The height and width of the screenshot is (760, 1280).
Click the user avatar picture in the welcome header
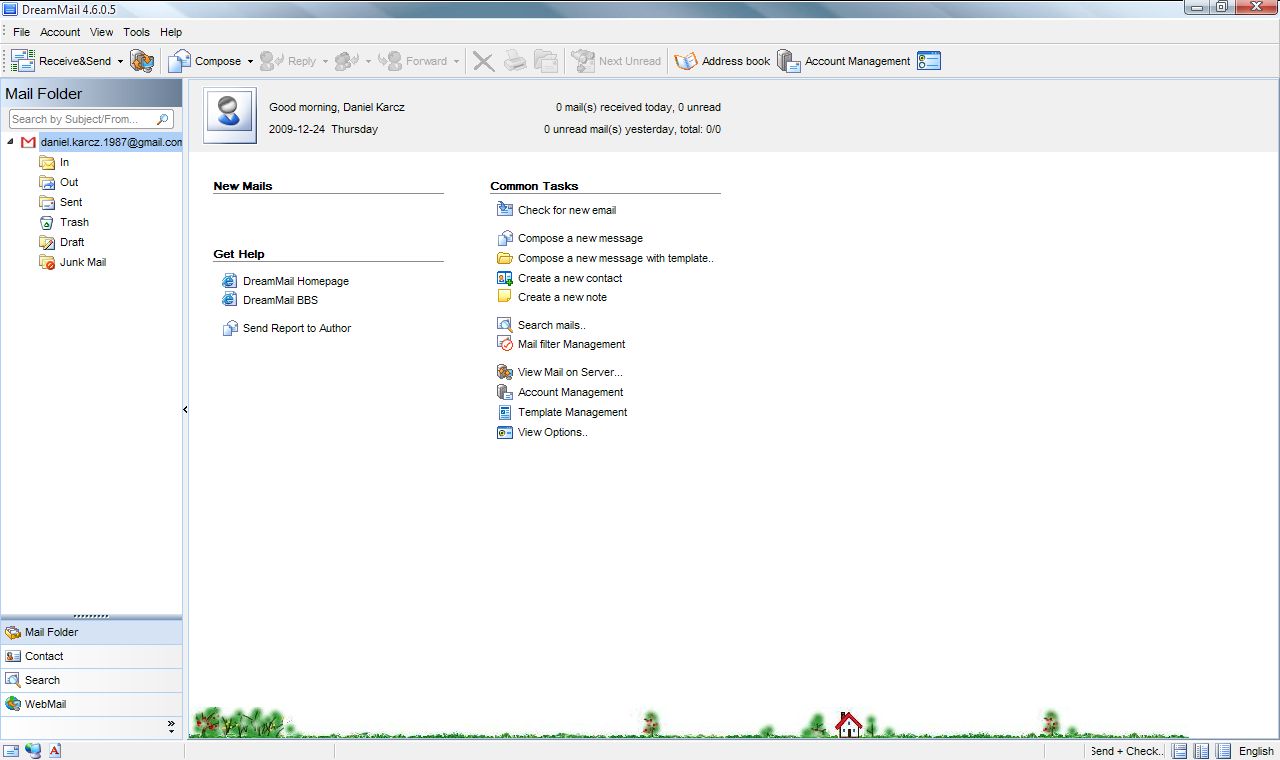pyautogui.click(x=230, y=115)
